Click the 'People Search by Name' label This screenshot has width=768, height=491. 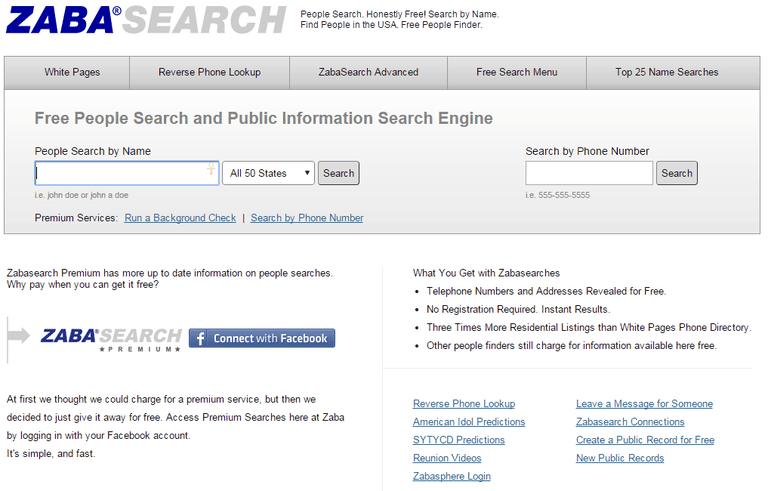(93, 151)
